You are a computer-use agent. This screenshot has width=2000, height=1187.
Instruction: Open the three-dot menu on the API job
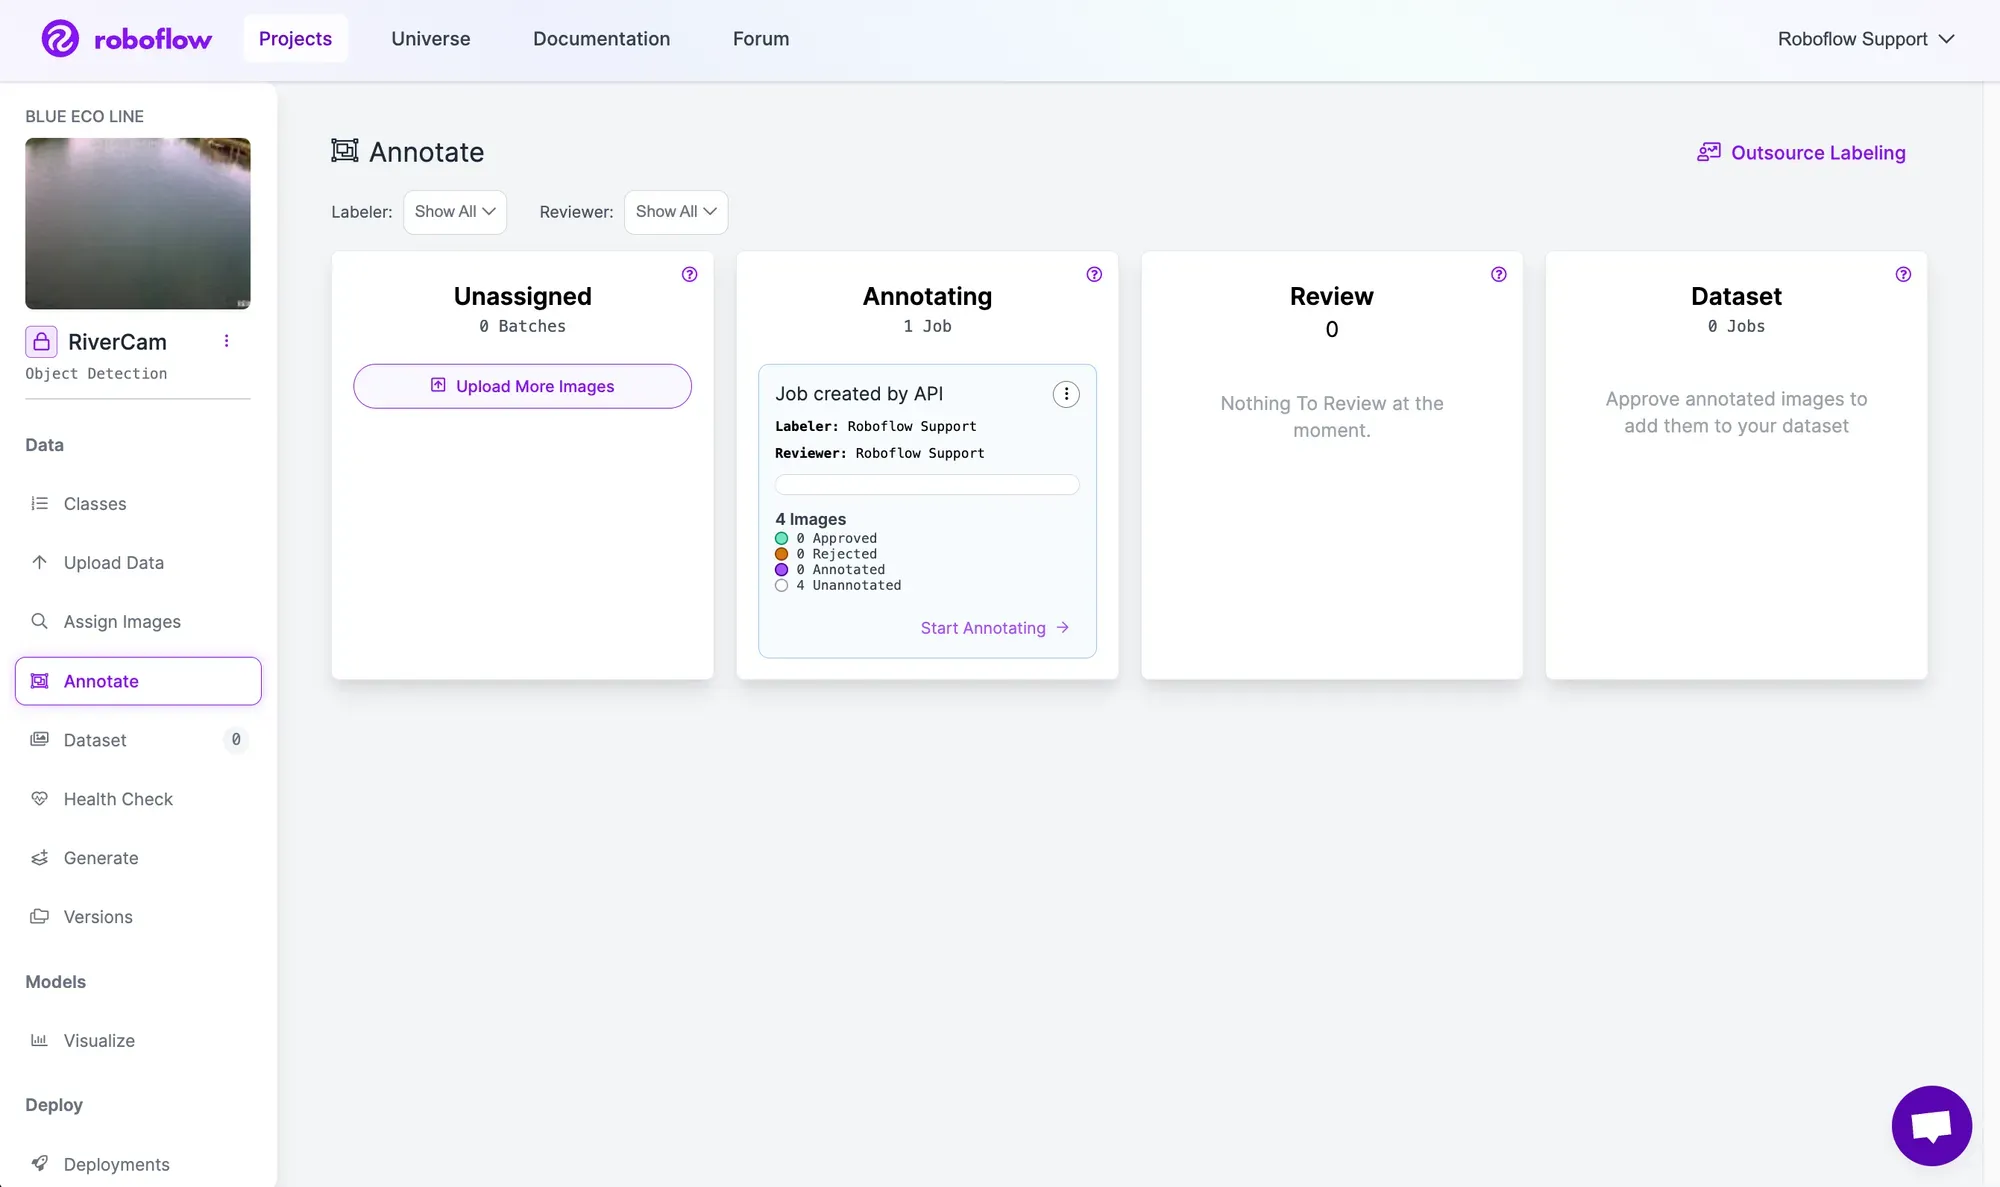pos(1066,395)
